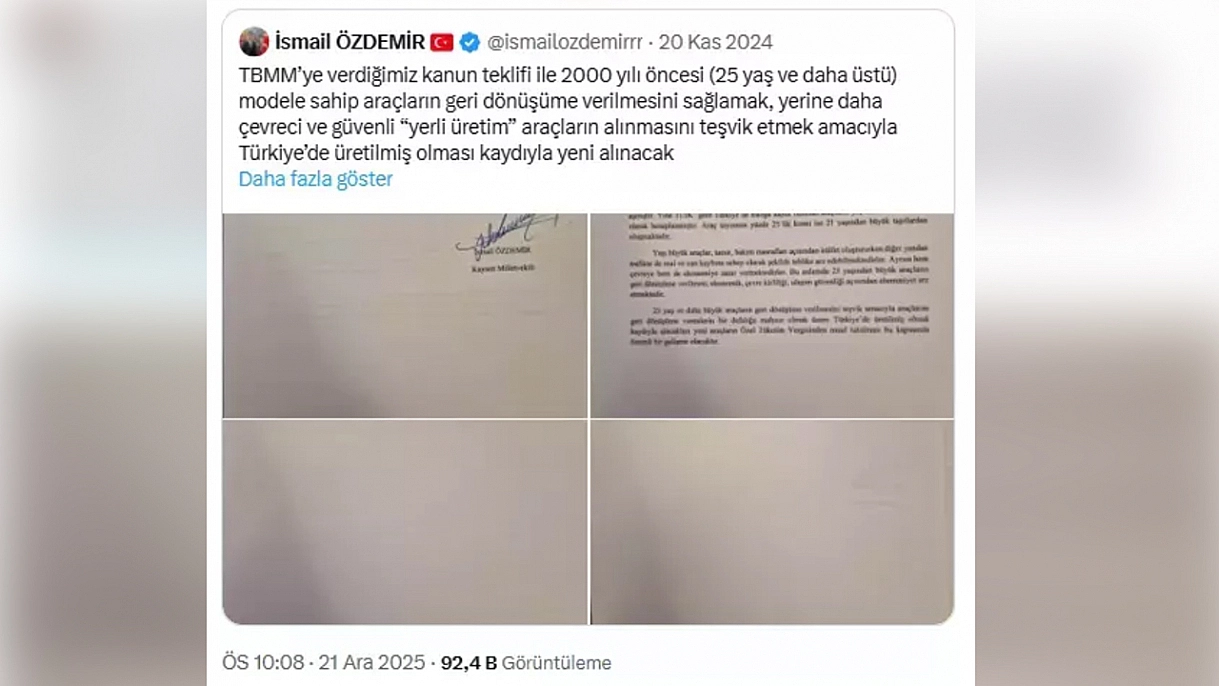Expand tweet with Daha fazla göster
Image resolution: width=1219 pixels, height=686 pixels.
[316, 179]
